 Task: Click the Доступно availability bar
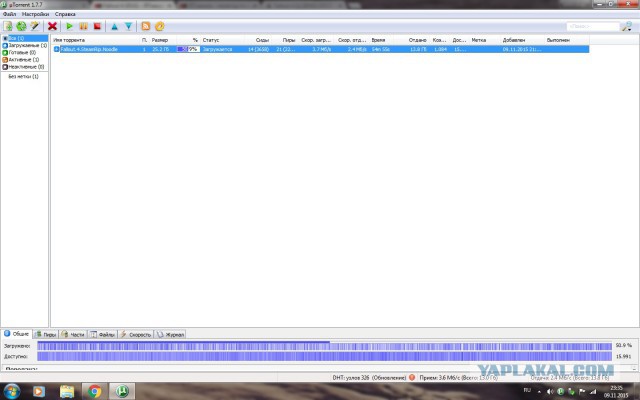click(324, 356)
